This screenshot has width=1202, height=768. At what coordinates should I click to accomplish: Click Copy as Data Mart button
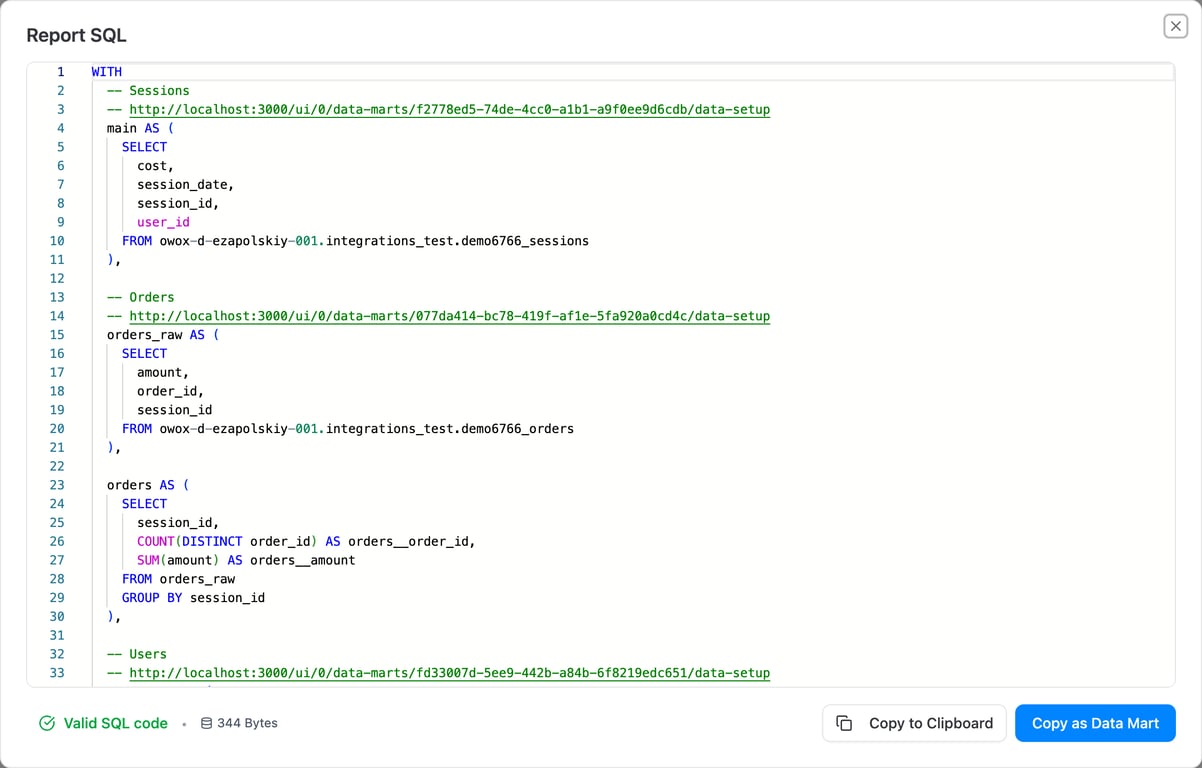(1095, 723)
